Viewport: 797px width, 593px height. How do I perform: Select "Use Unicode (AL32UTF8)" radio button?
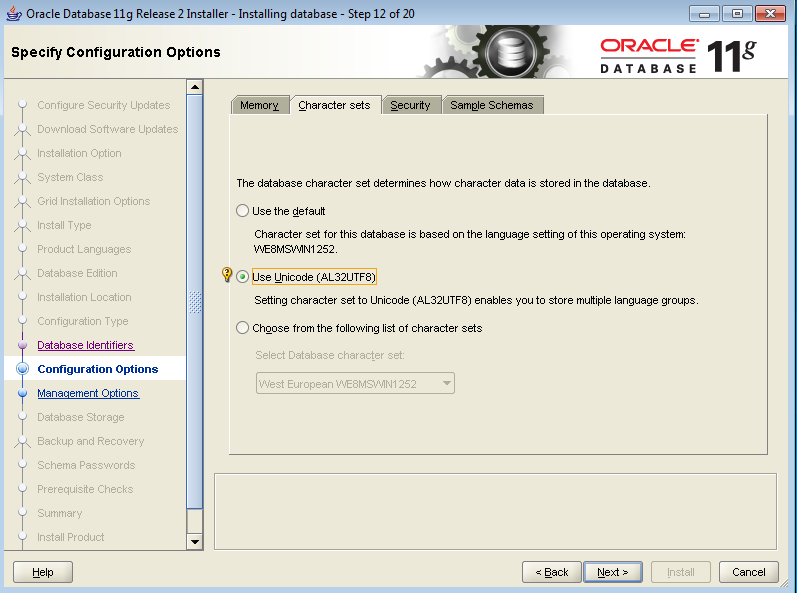[242, 277]
